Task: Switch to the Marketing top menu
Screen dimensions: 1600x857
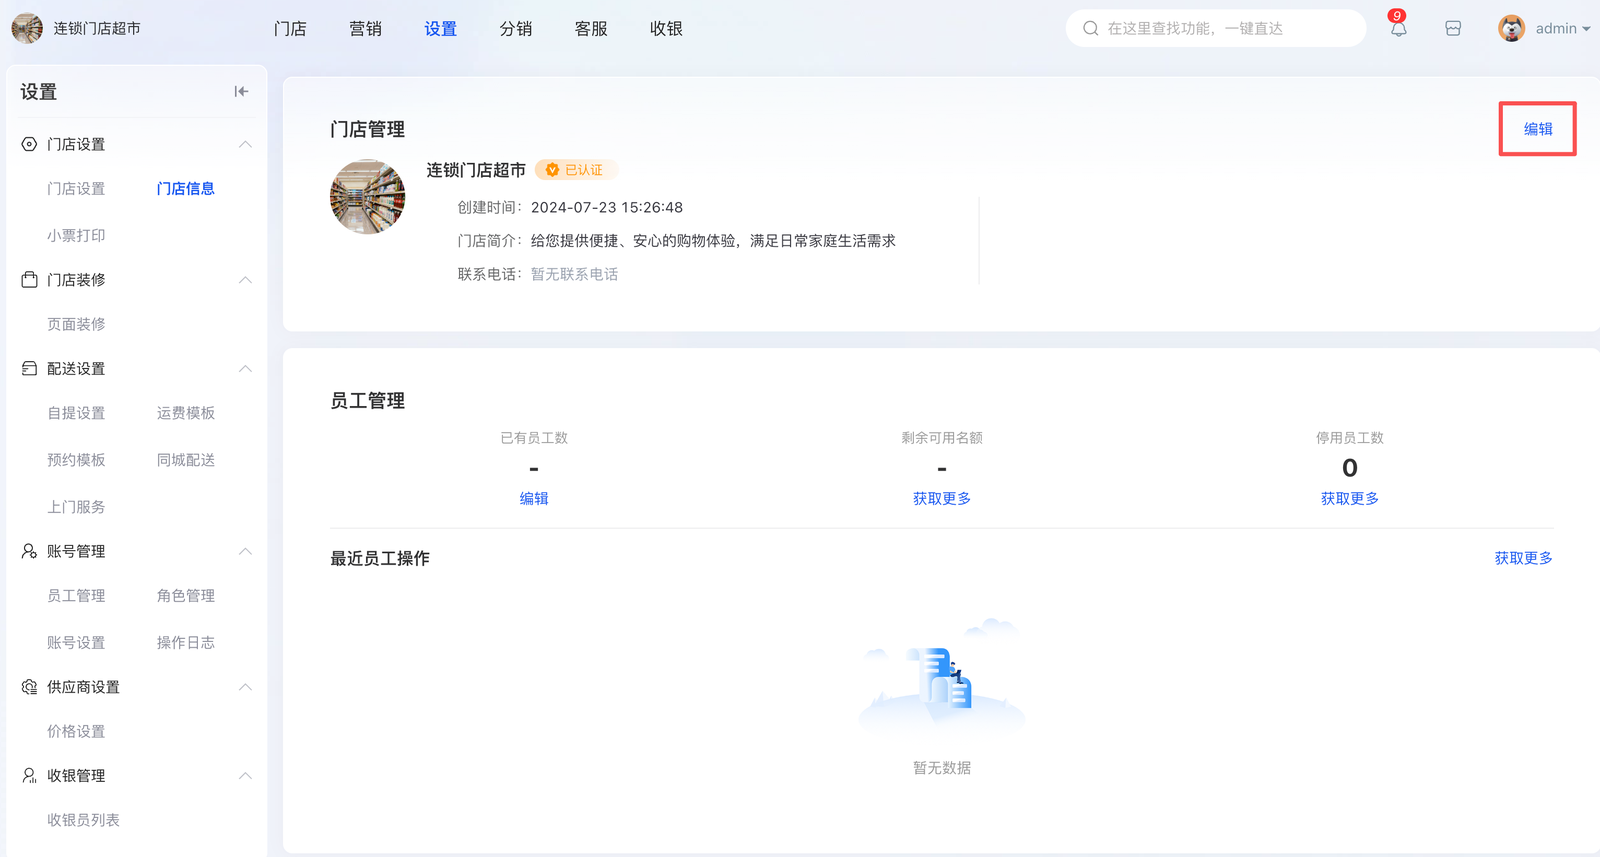Action: point(365,29)
